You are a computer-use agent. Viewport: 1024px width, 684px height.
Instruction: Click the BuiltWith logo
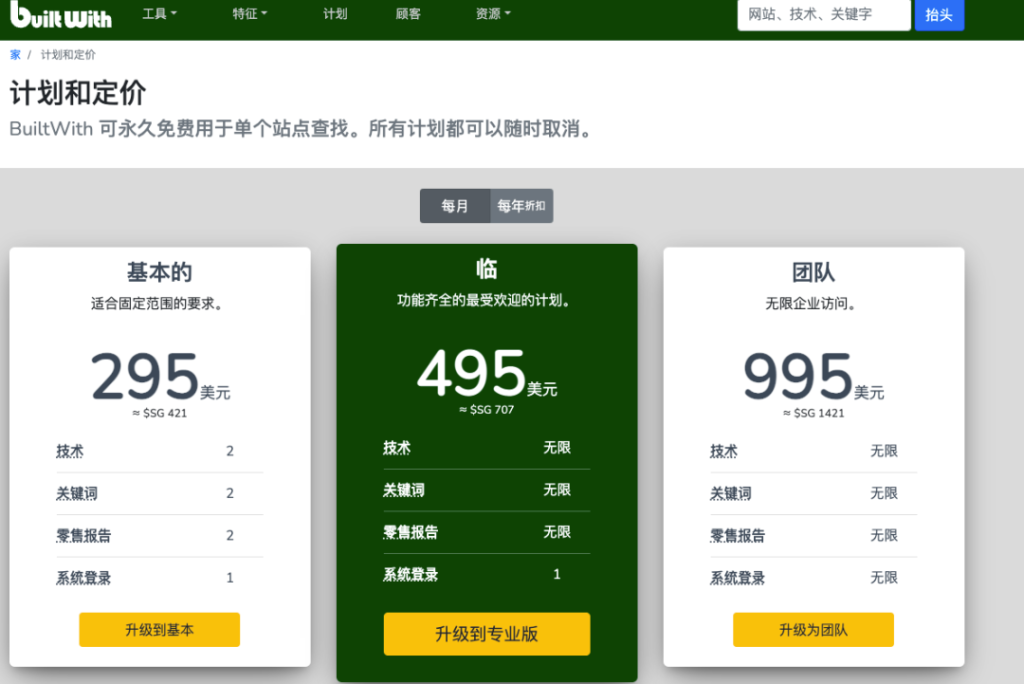tap(61, 14)
